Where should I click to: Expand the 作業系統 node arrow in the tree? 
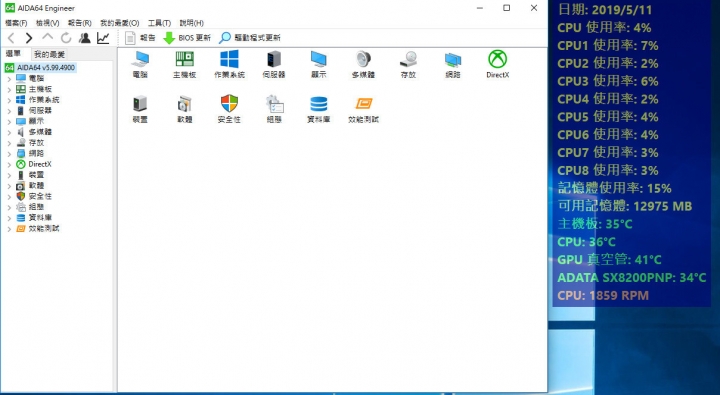[9, 100]
